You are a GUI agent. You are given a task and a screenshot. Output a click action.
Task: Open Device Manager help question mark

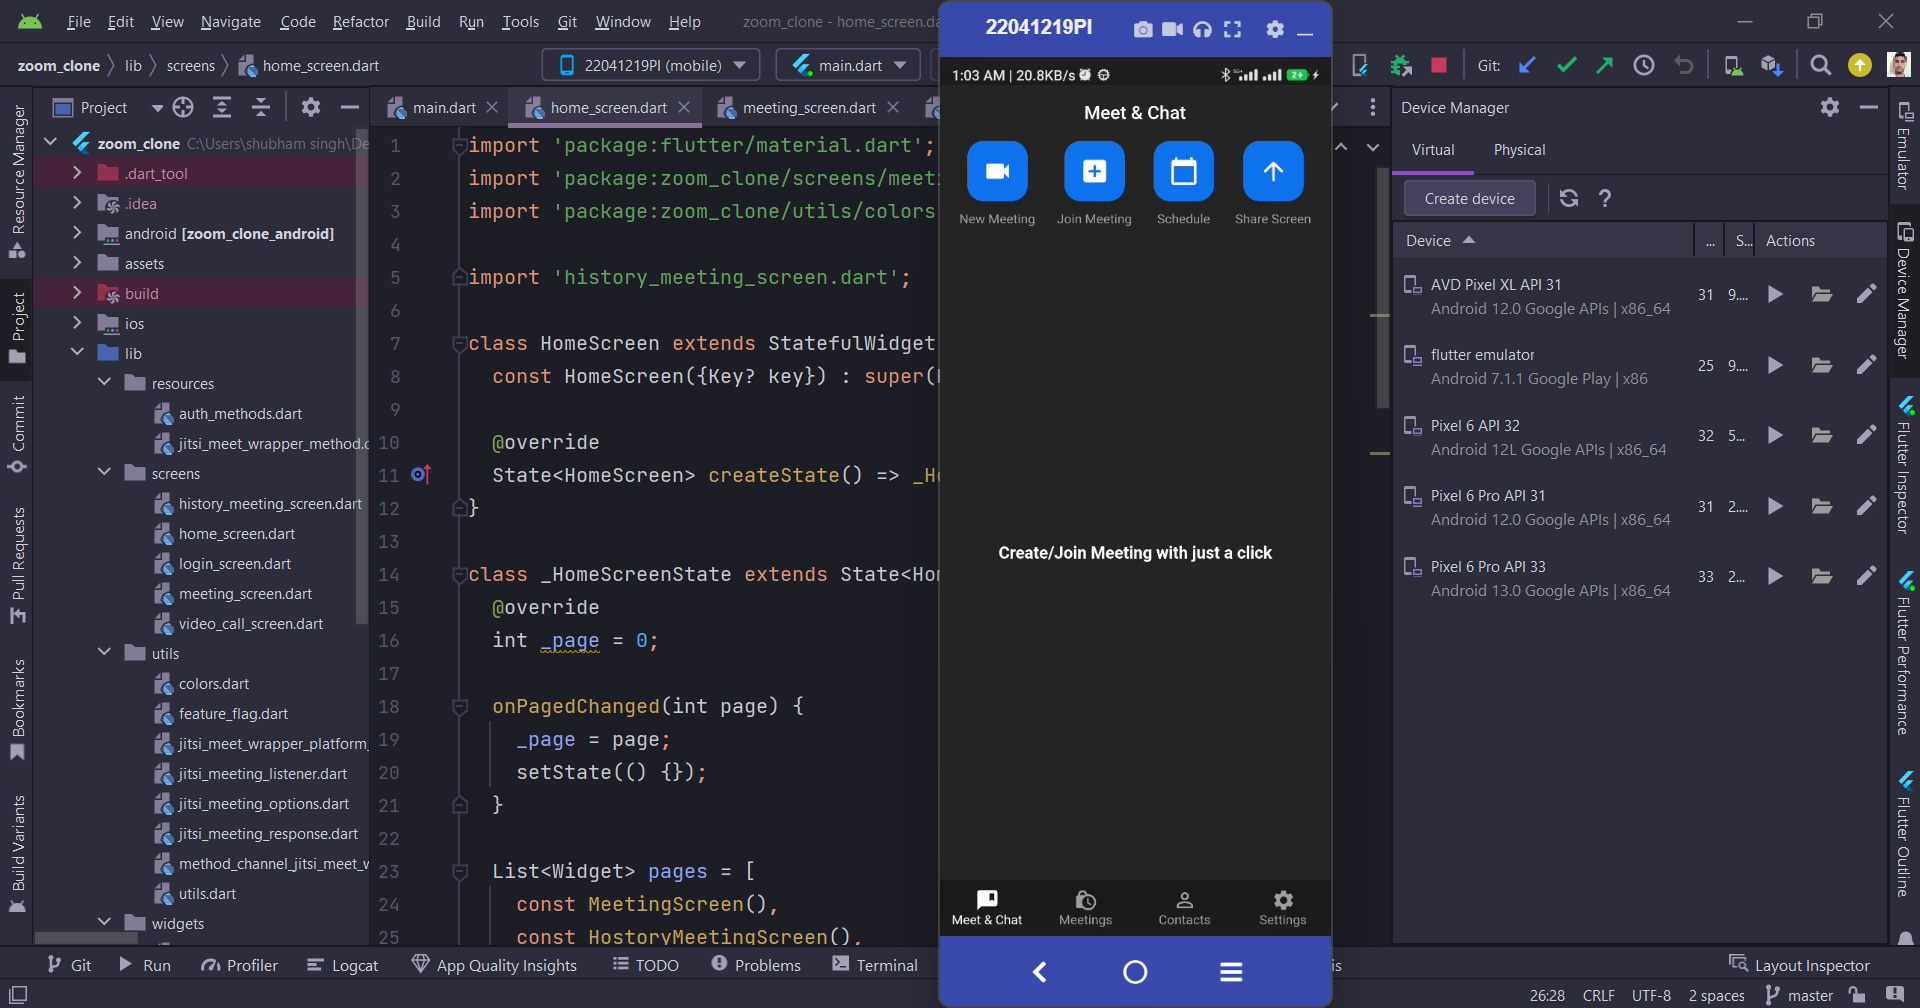click(1605, 198)
